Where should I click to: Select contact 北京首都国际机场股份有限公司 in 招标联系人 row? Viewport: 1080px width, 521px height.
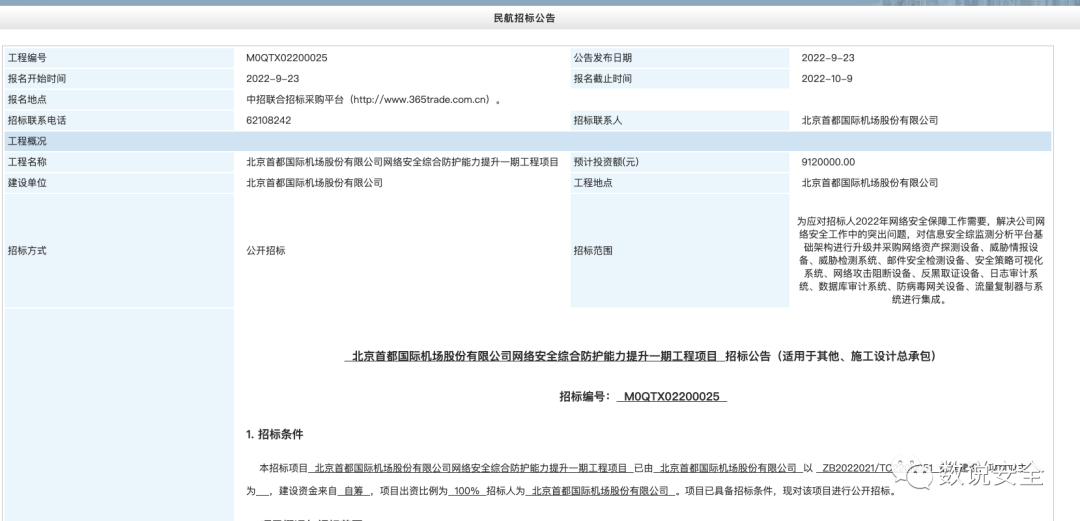coord(869,120)
